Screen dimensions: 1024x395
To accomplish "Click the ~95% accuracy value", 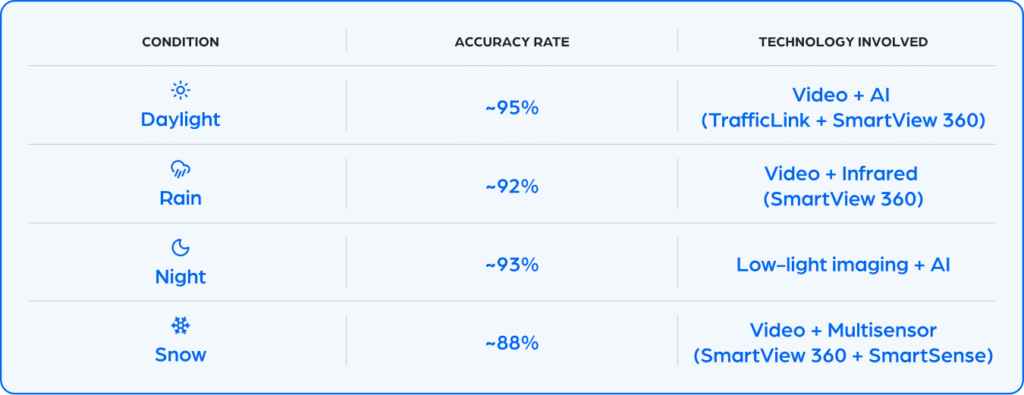I will point(512,108).
